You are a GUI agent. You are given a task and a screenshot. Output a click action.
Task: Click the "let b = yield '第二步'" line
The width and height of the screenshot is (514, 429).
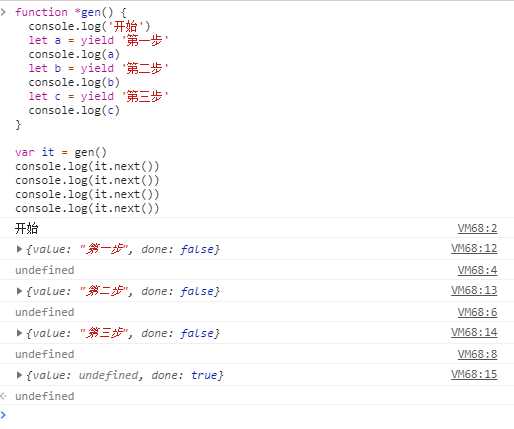pyautogui.click(x=98, y=68)
